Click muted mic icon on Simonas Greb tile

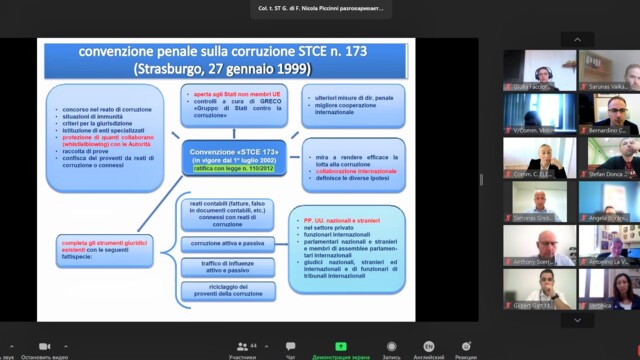point(508,218)
